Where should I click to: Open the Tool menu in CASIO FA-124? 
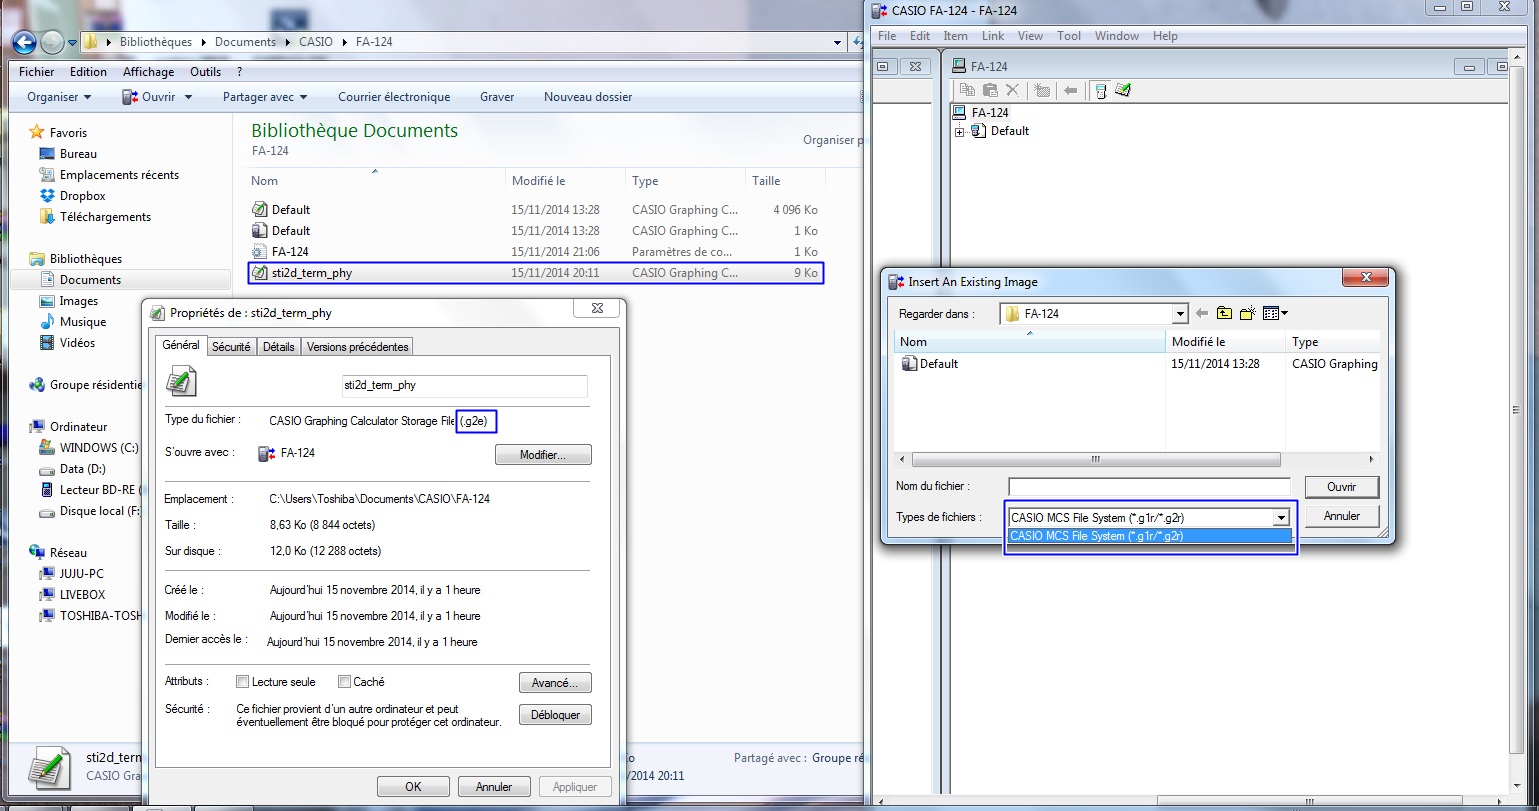pos(1069,36)
